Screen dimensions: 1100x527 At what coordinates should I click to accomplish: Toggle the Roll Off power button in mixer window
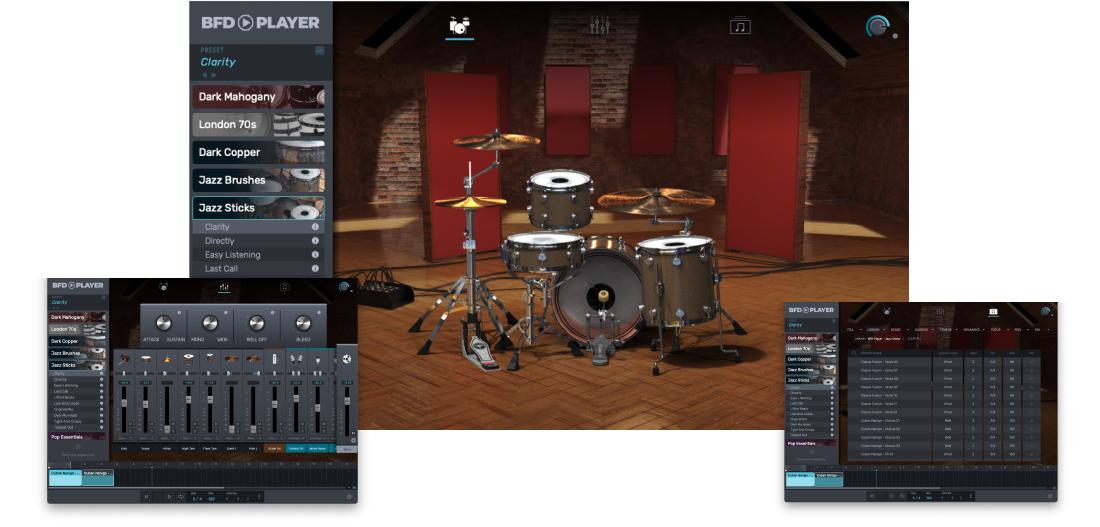274,312
